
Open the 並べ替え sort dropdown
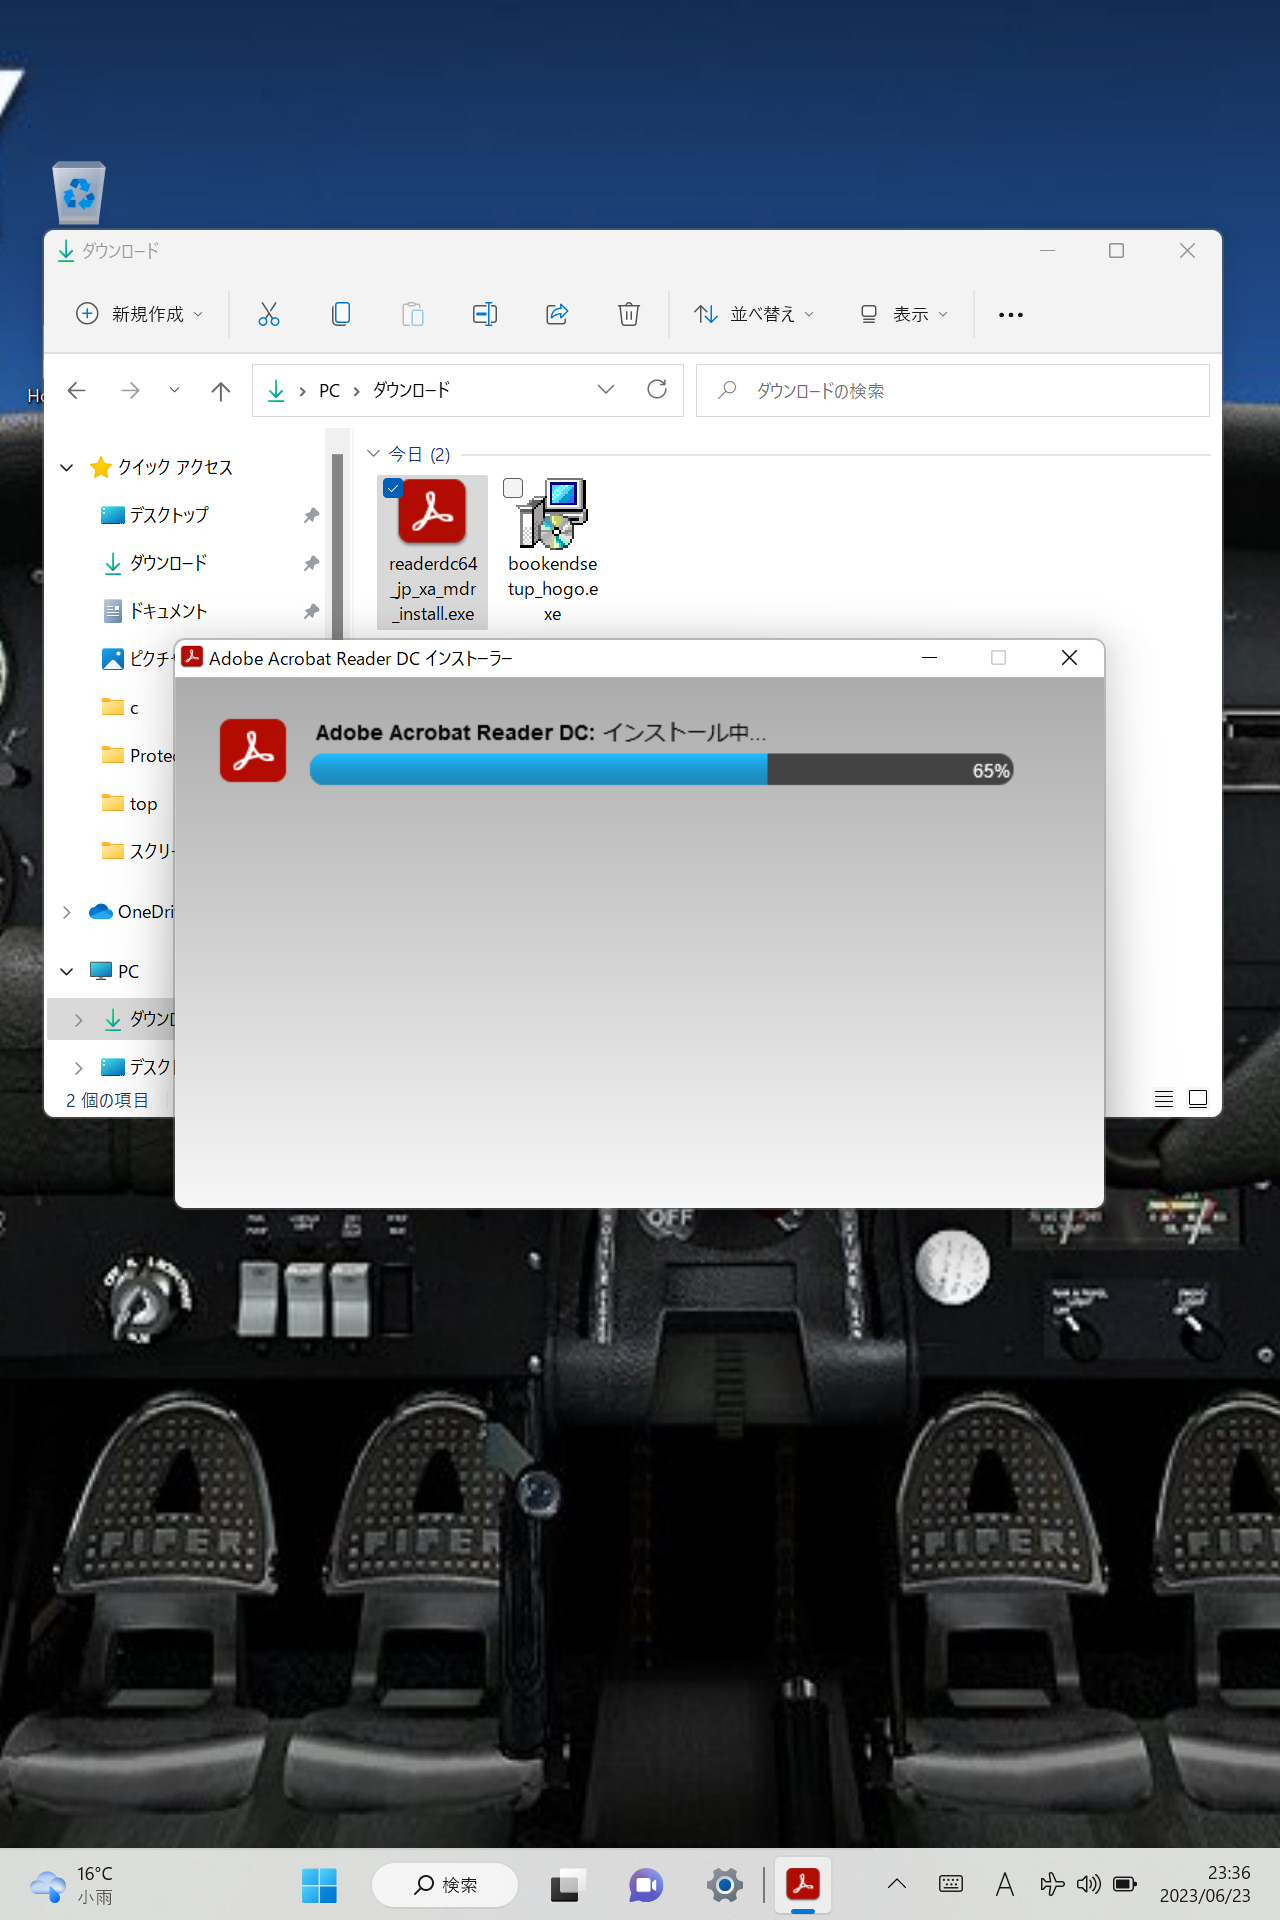click(755, 314)
